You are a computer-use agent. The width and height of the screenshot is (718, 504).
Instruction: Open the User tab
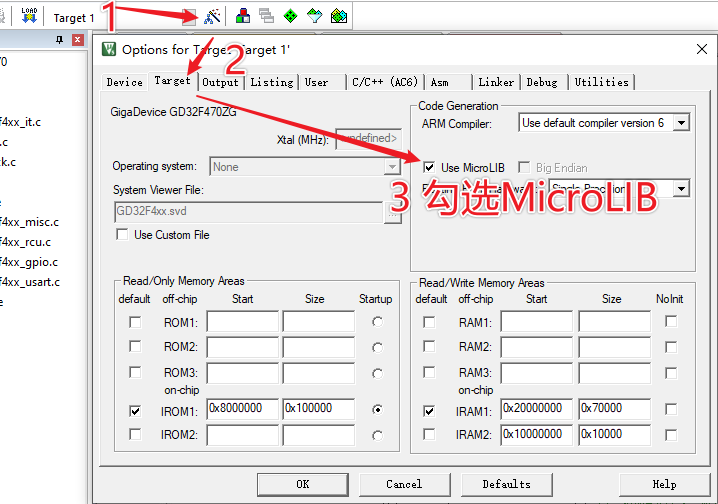316,82
